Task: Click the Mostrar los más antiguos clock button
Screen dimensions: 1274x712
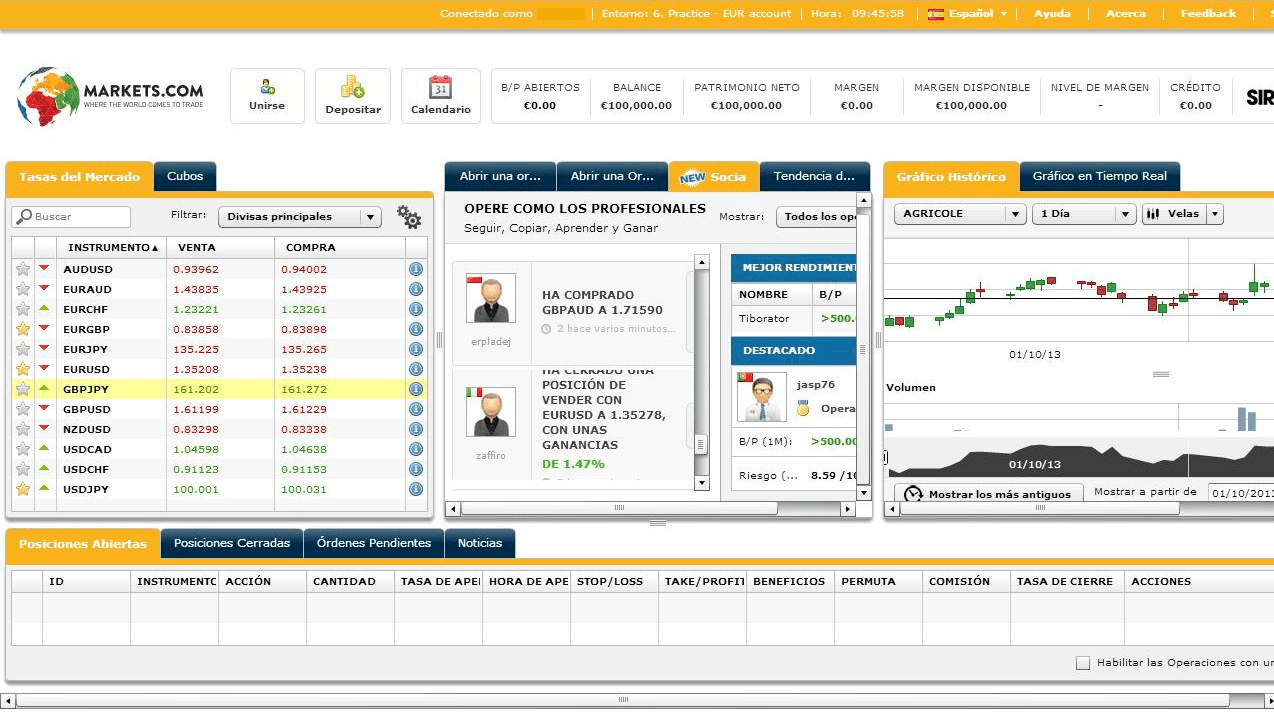Action: pos(988,494)
